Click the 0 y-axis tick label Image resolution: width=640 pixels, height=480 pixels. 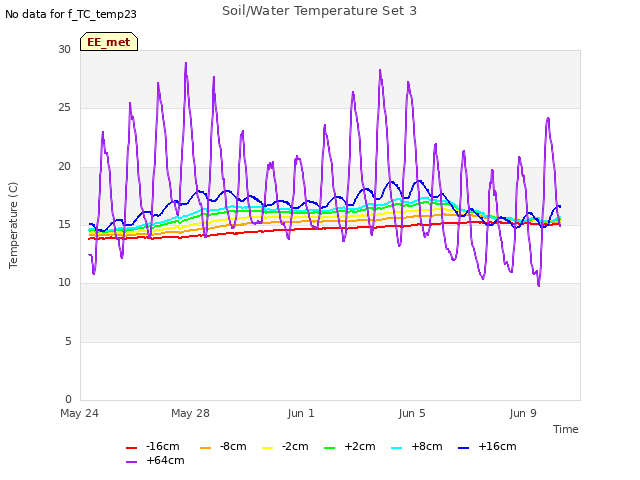point(68,399)
